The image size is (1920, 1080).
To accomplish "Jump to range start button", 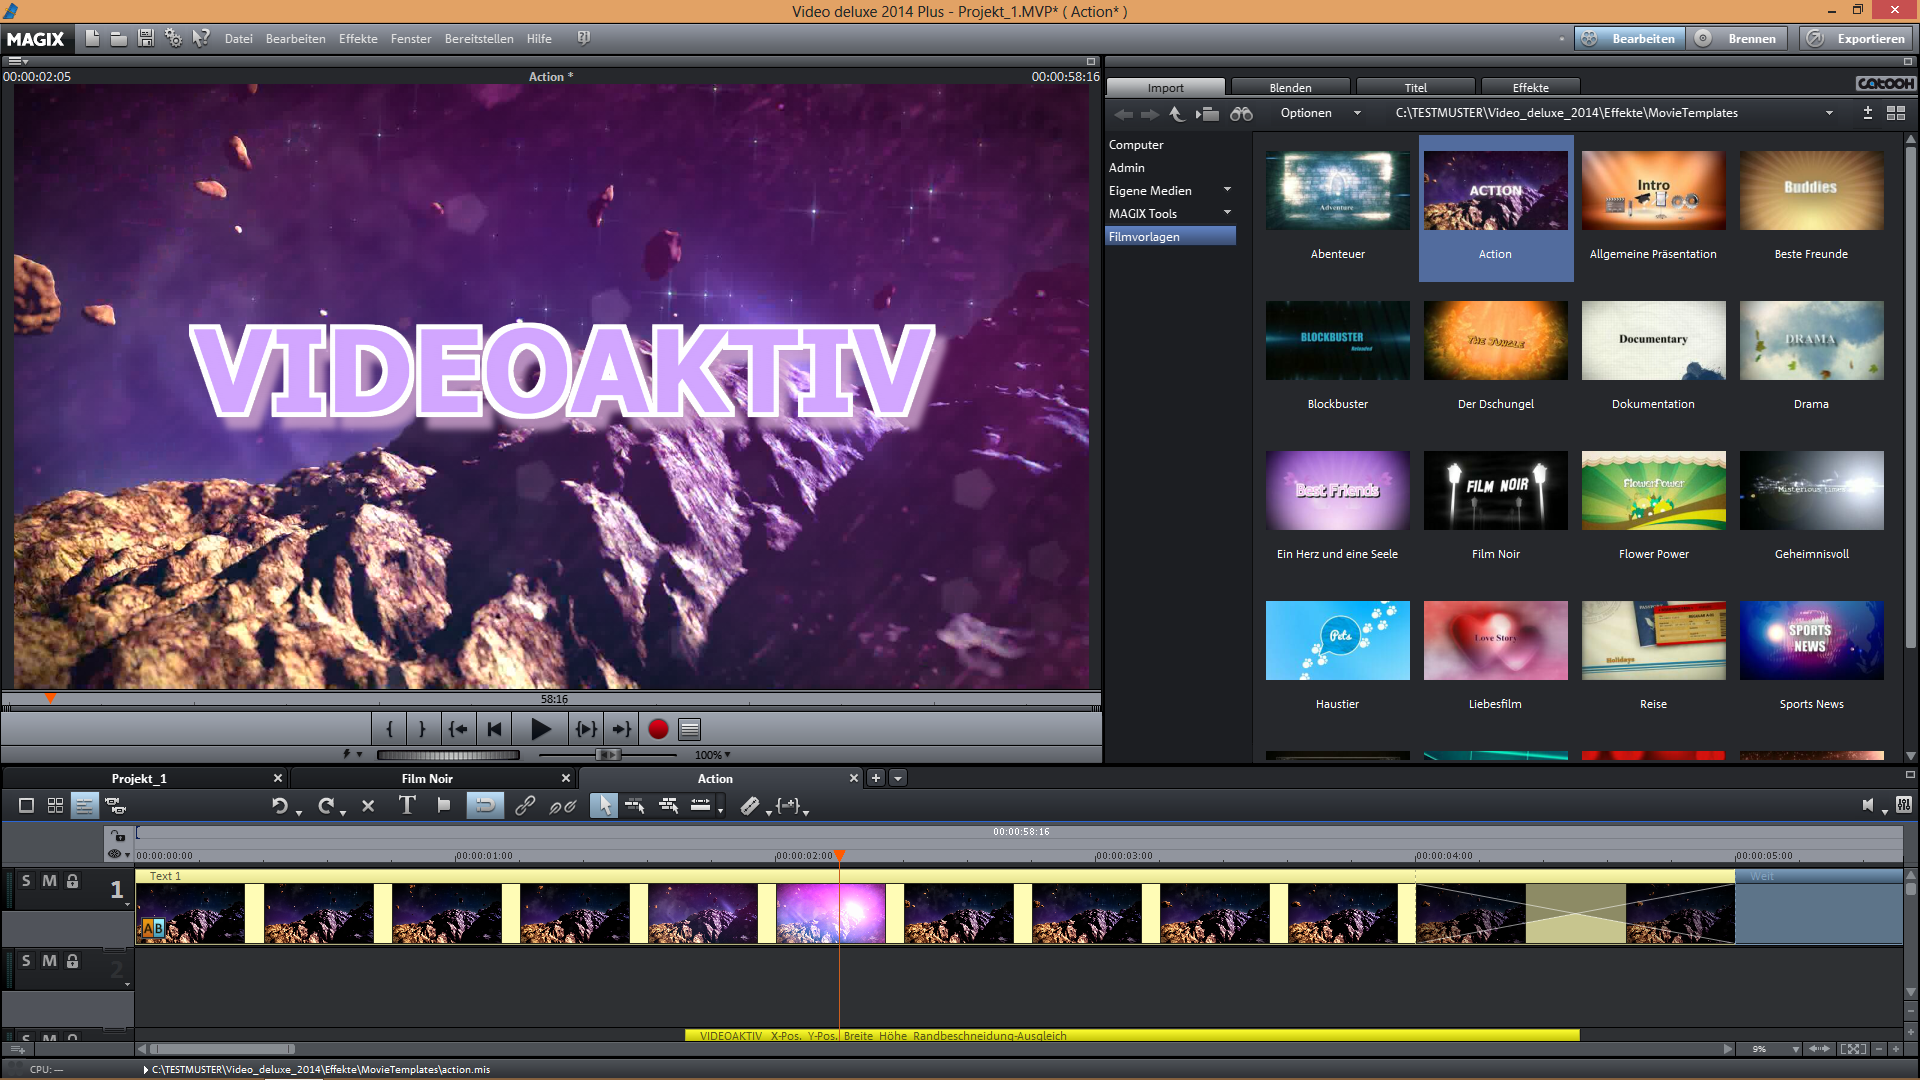I will tap(457, 729).
